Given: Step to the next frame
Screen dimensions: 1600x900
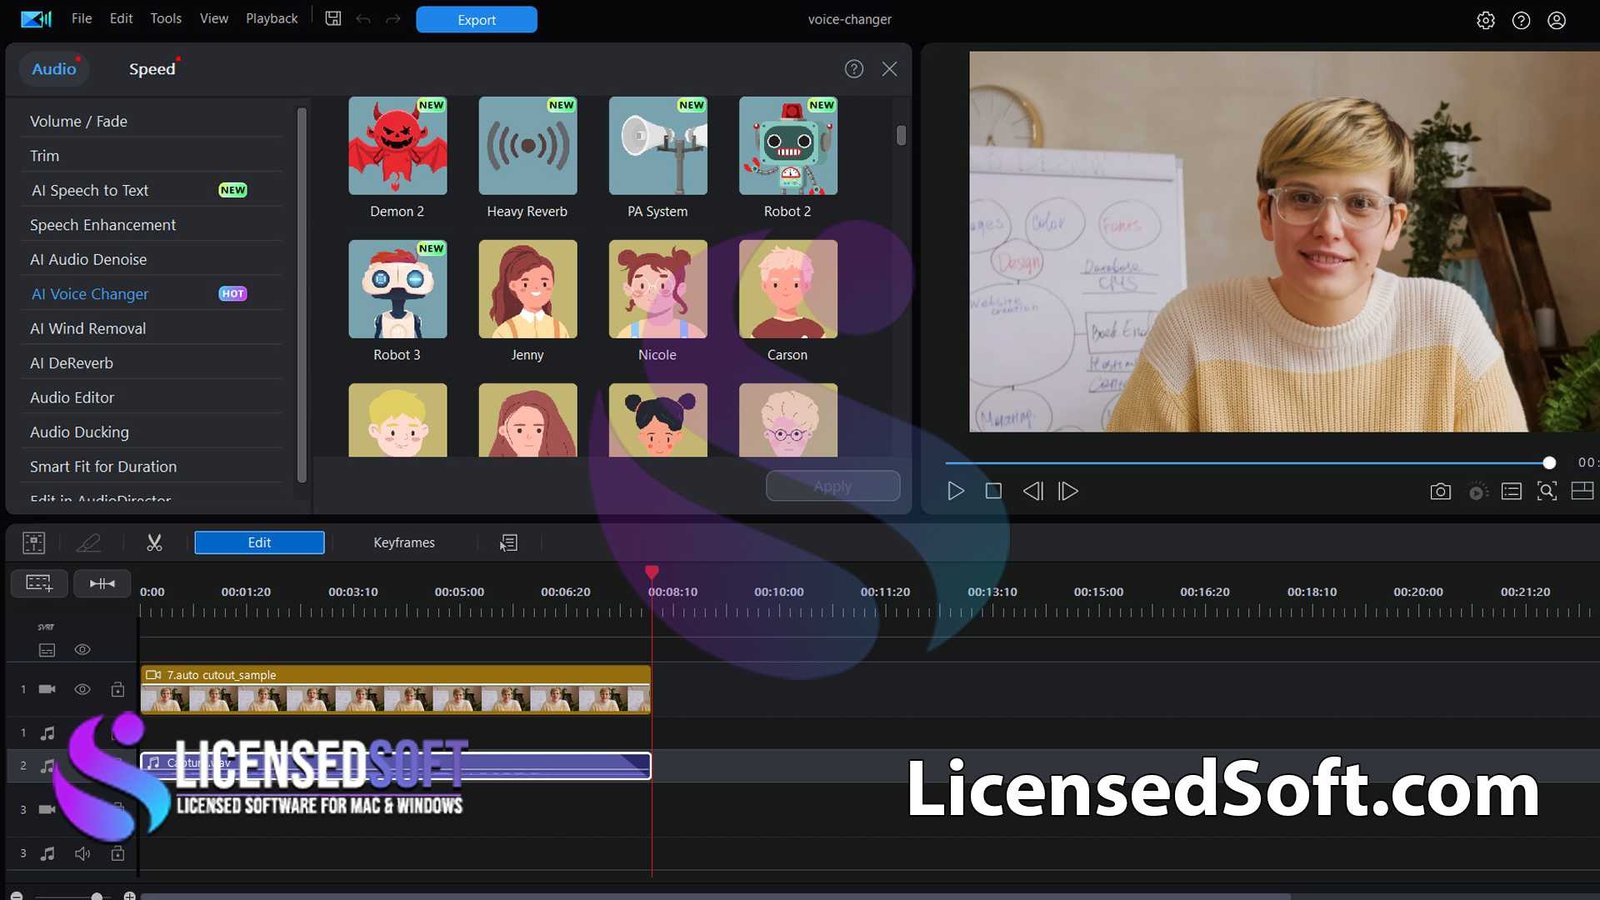Looking at the screenshot, I should (1068, 491).
